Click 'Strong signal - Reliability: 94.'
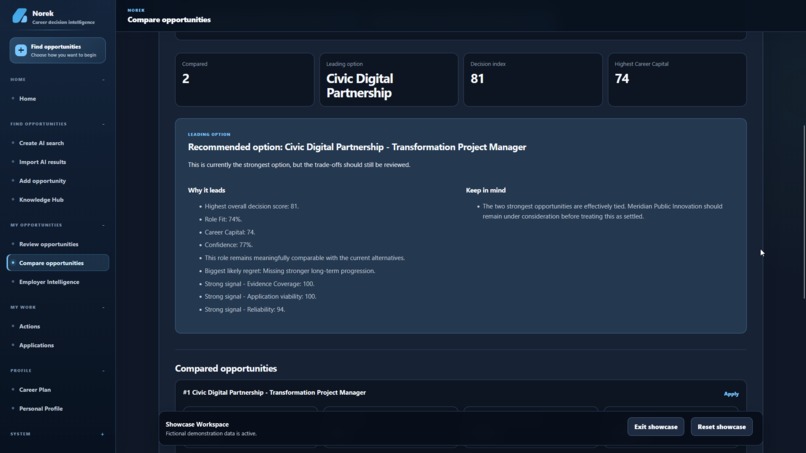 pyautogui.click(x=245, y=310)
